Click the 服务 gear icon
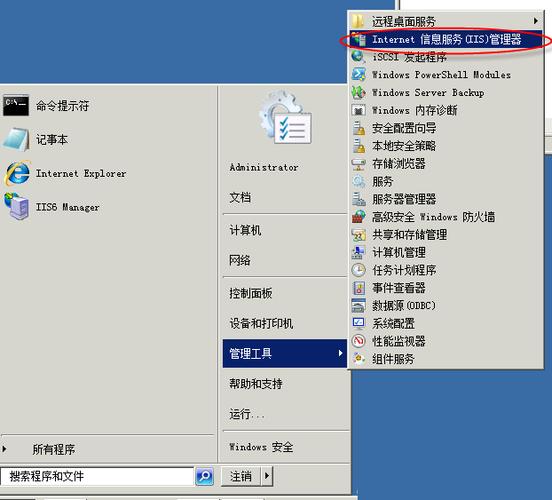 (x=358, y=181)
